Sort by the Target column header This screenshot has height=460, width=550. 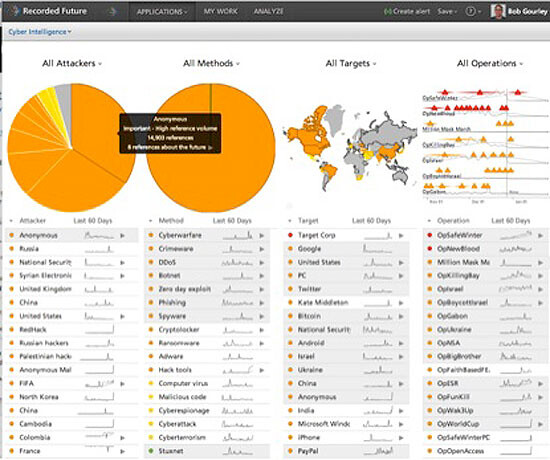[x=308, y=221]
